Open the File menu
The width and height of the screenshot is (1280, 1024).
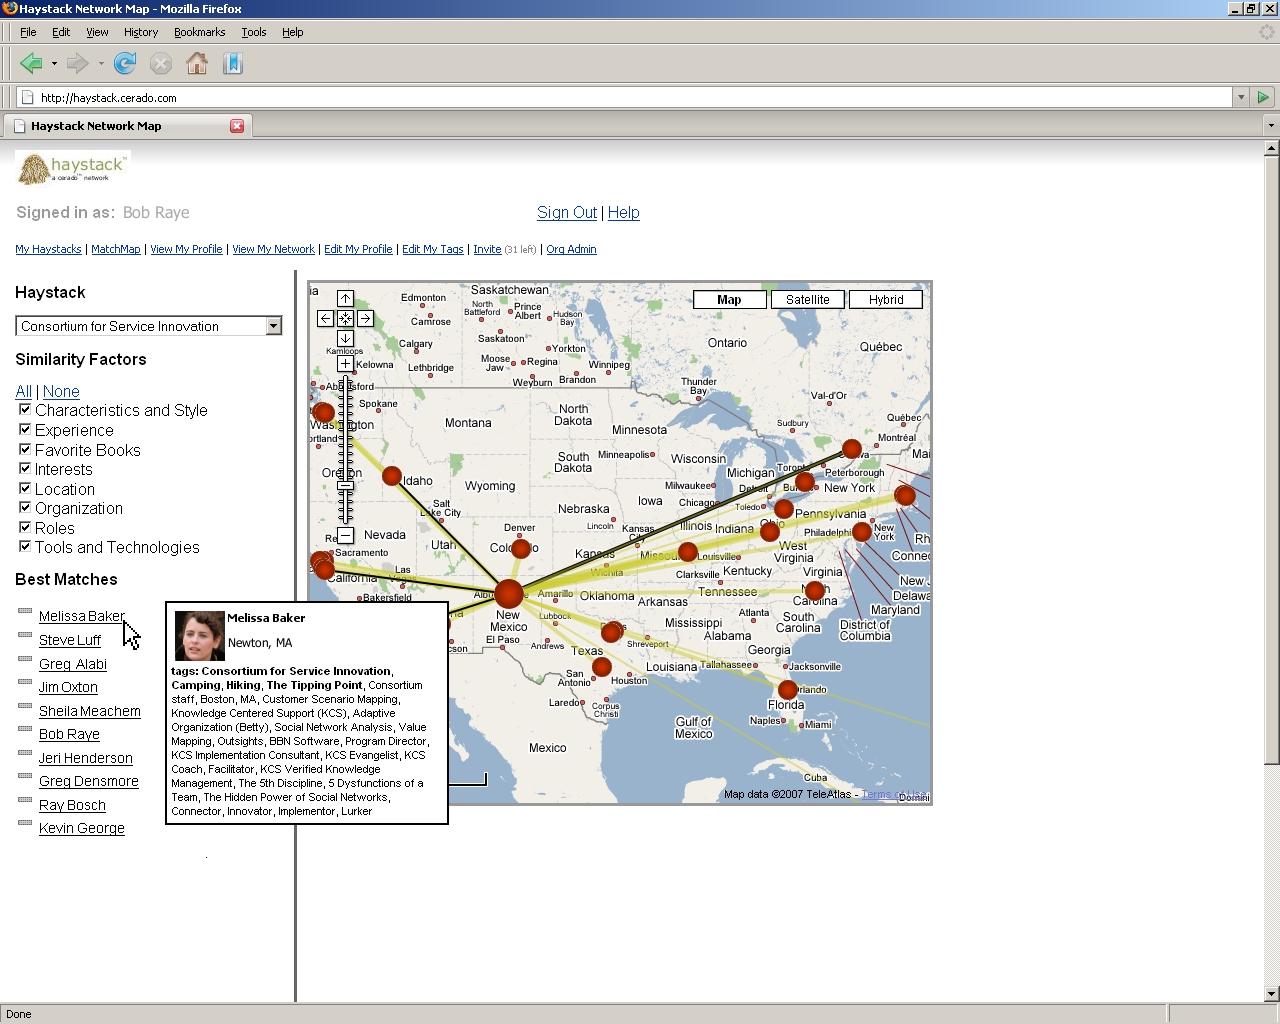click(x=28, y=32)
